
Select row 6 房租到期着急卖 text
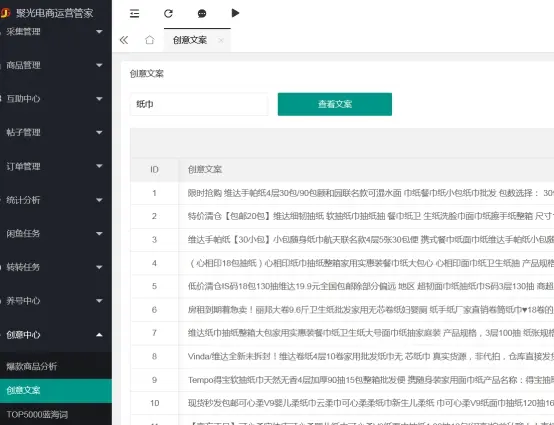pyautogui.click(x=371, y=310)
